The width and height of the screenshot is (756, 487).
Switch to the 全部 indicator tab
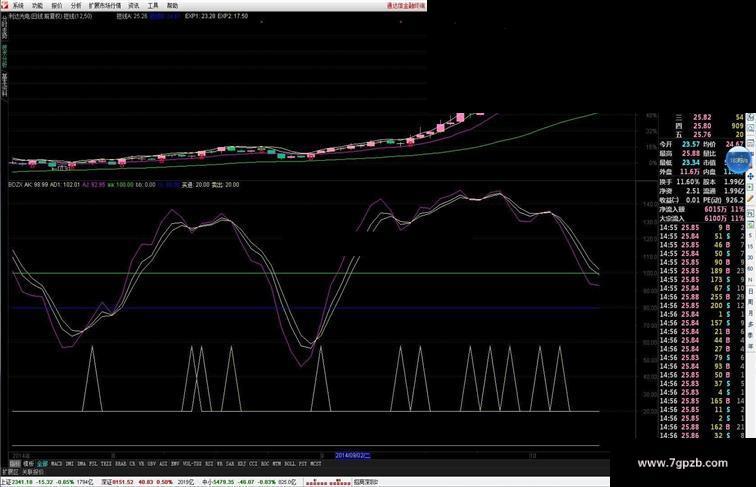pos(42,464)
